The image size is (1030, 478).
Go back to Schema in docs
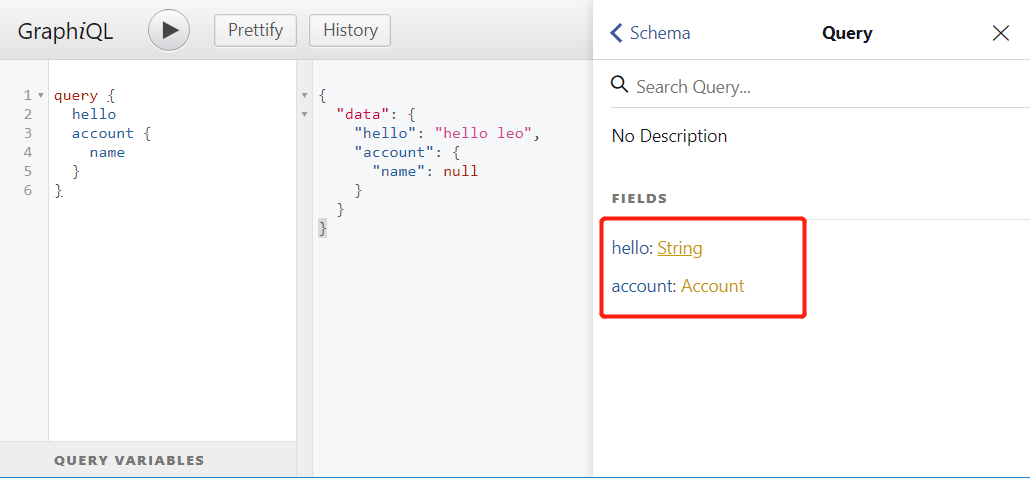coord(650,33)
